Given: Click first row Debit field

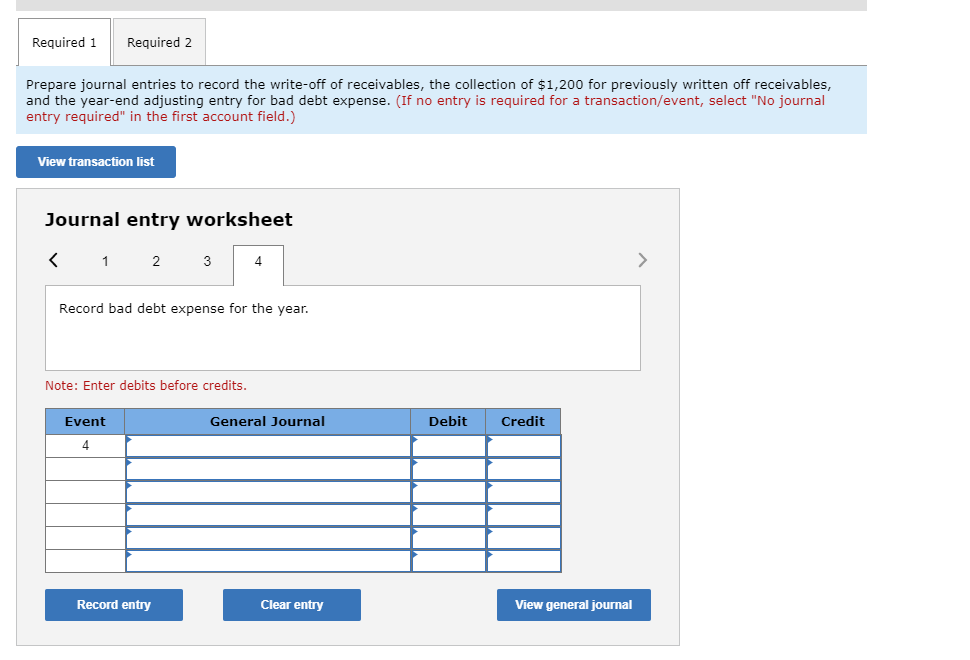Looking at the screenshot, I should point(449,446).
